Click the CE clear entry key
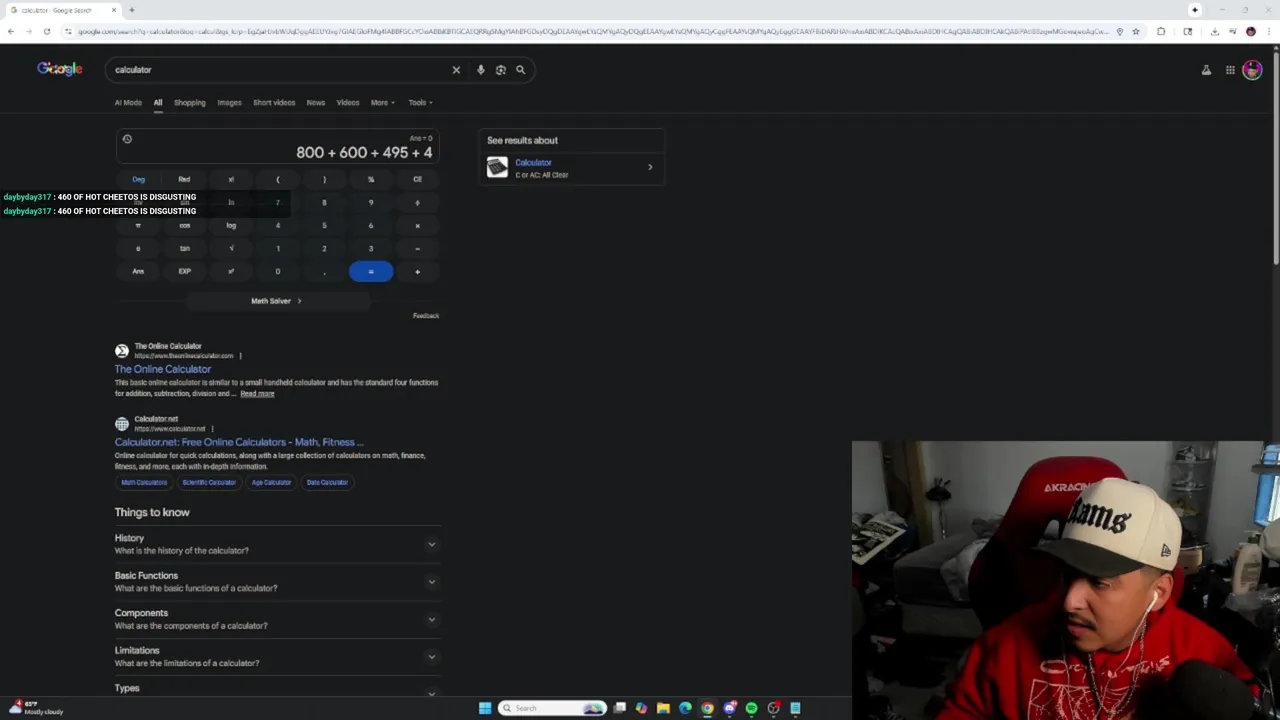 coord(417,179)
